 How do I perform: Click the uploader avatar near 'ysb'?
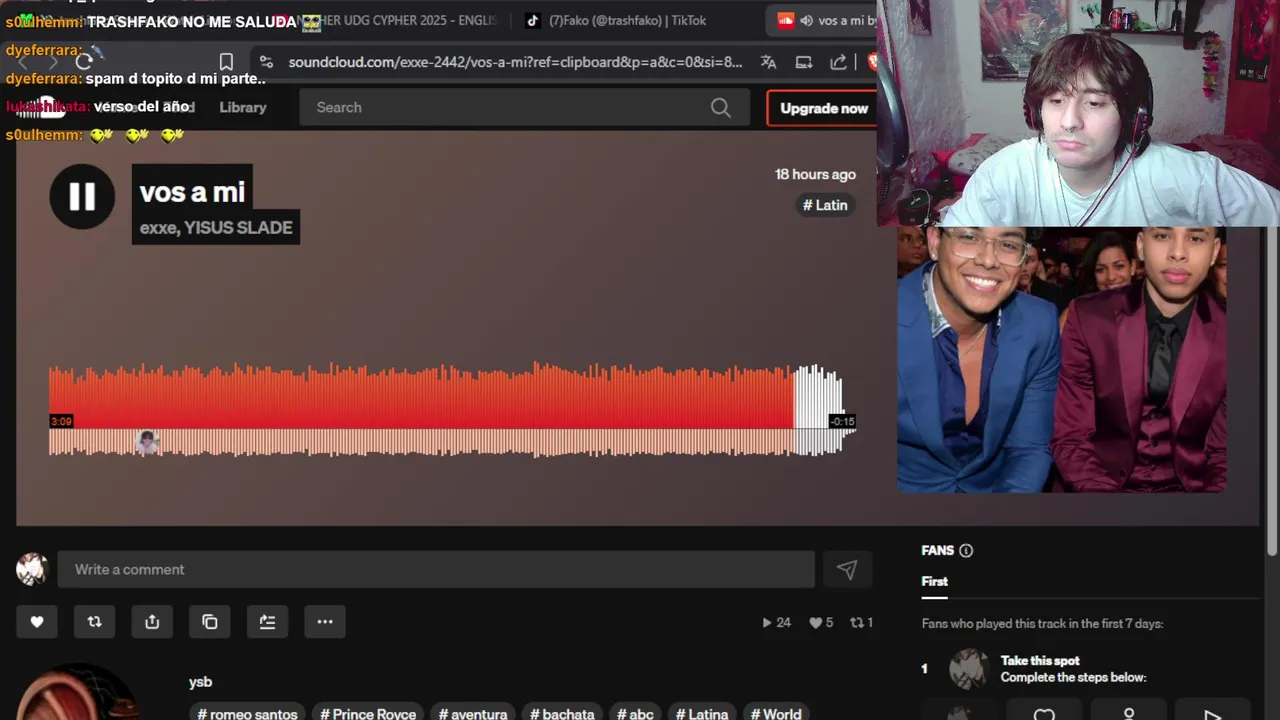77,692
